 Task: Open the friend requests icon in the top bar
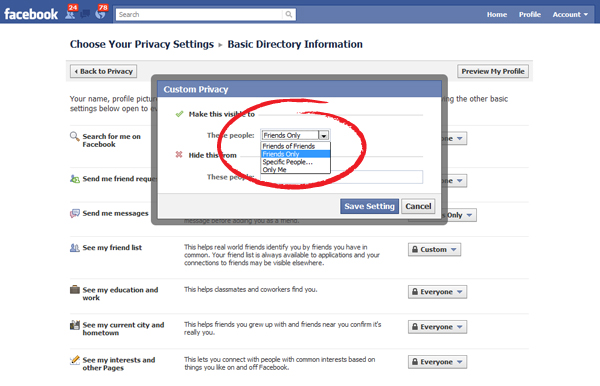tap(70, 14)
